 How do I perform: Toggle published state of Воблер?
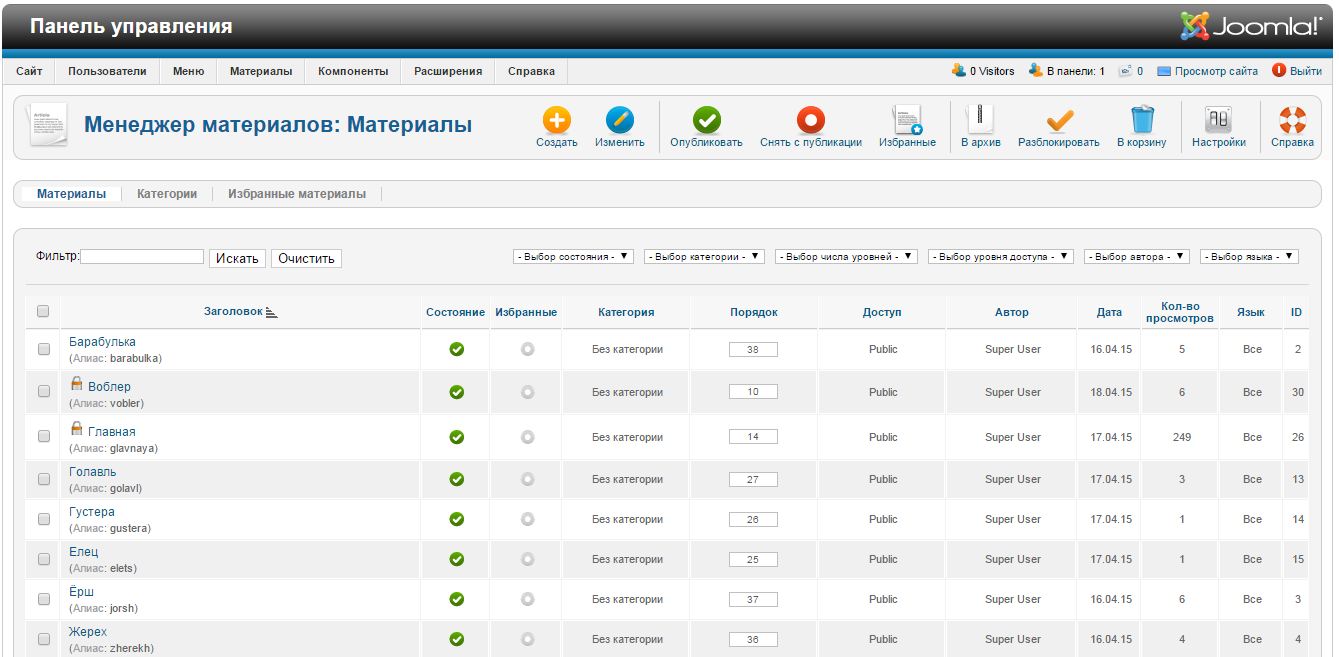[x=456, y=392]
